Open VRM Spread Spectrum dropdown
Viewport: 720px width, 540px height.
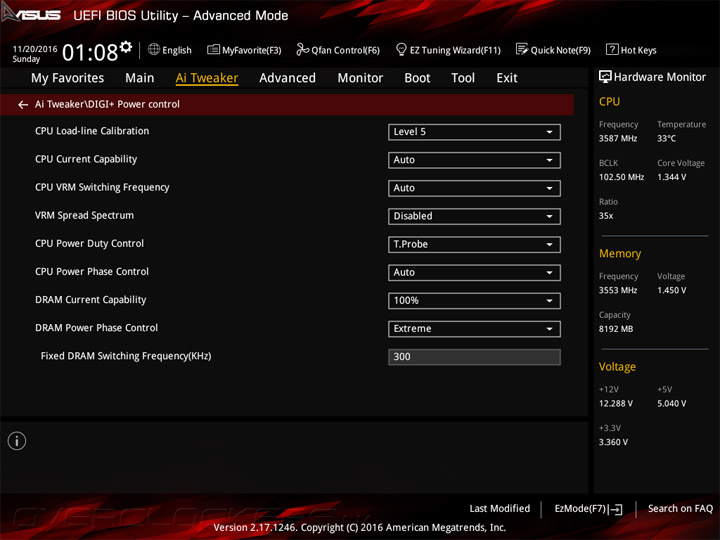[x=474, y=216]
